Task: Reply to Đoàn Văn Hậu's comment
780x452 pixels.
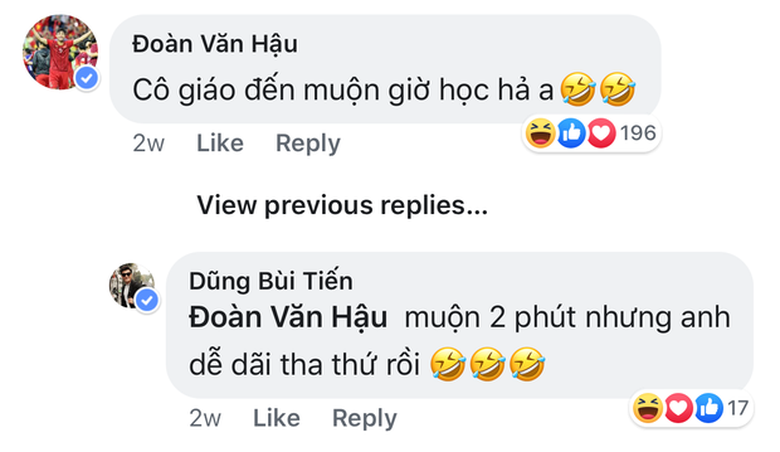Action: pos(308,143)
